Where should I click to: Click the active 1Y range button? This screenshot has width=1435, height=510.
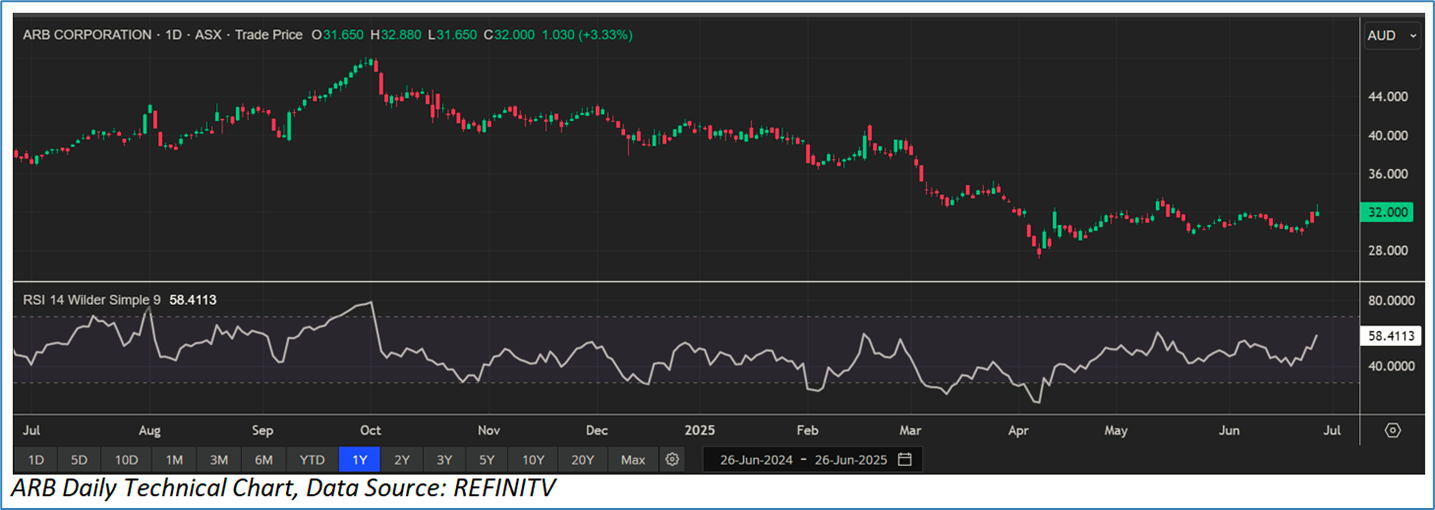(359, 460)
